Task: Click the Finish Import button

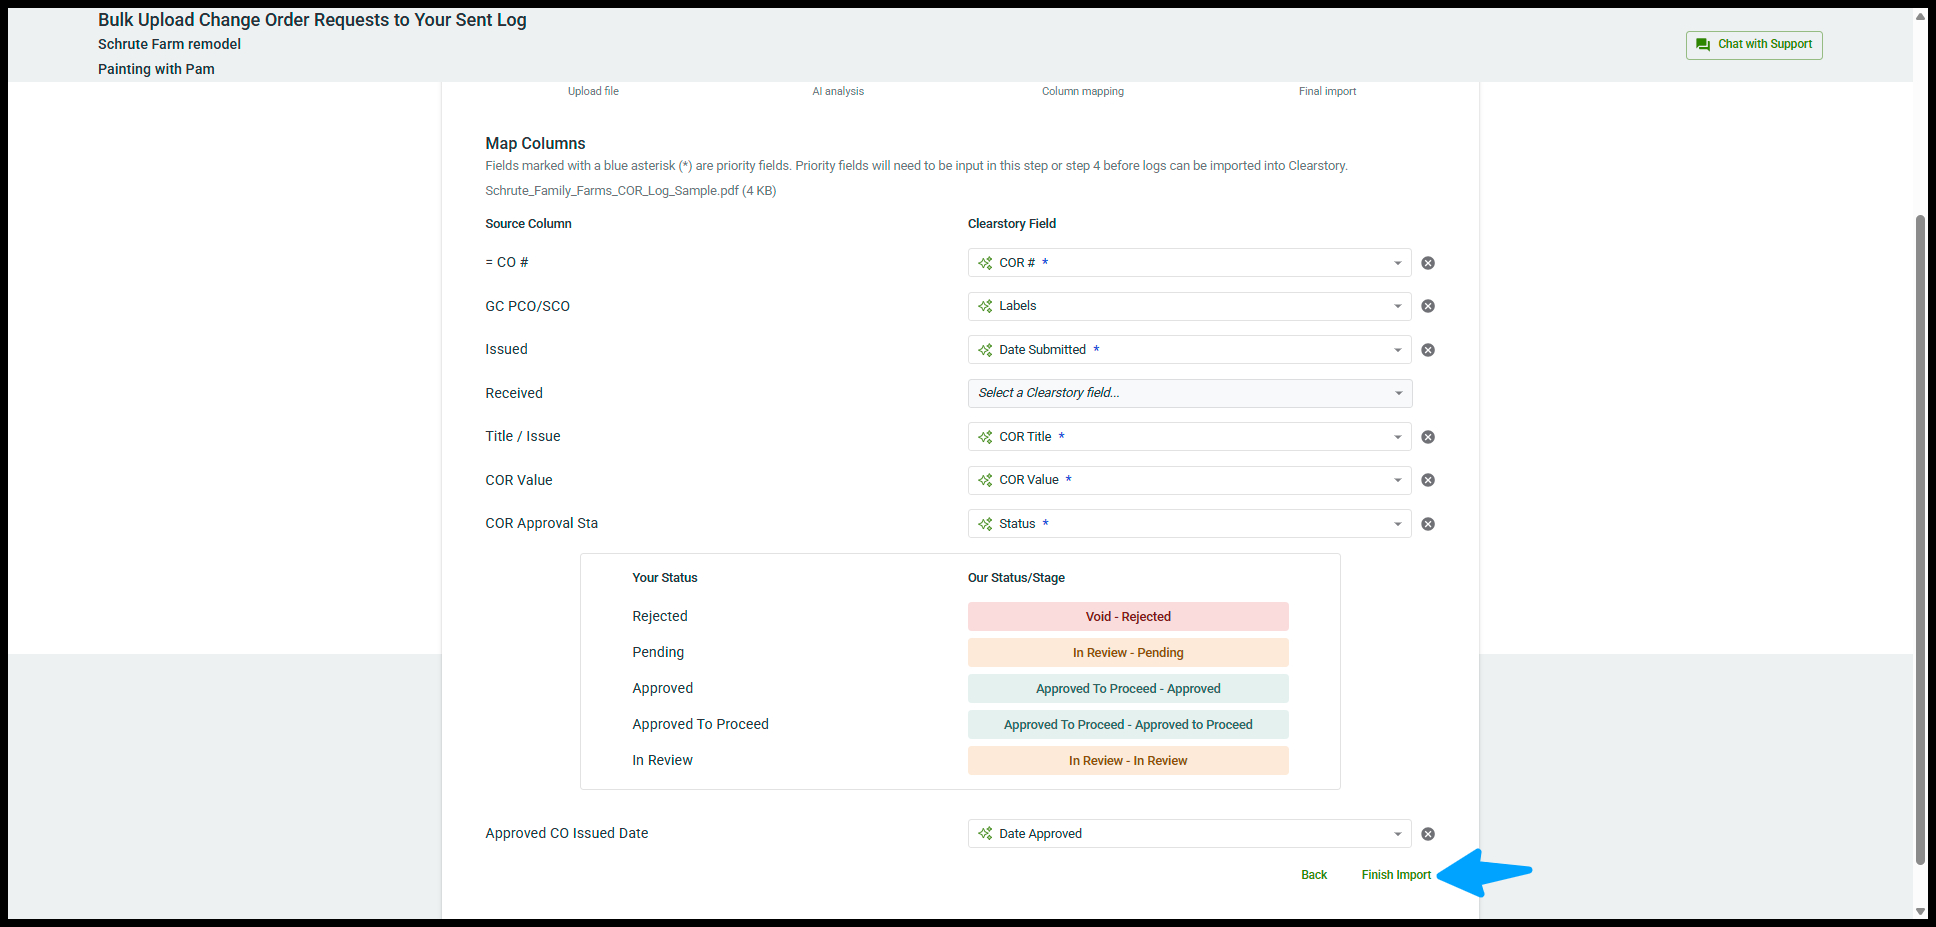Action: coord(1396,875)
